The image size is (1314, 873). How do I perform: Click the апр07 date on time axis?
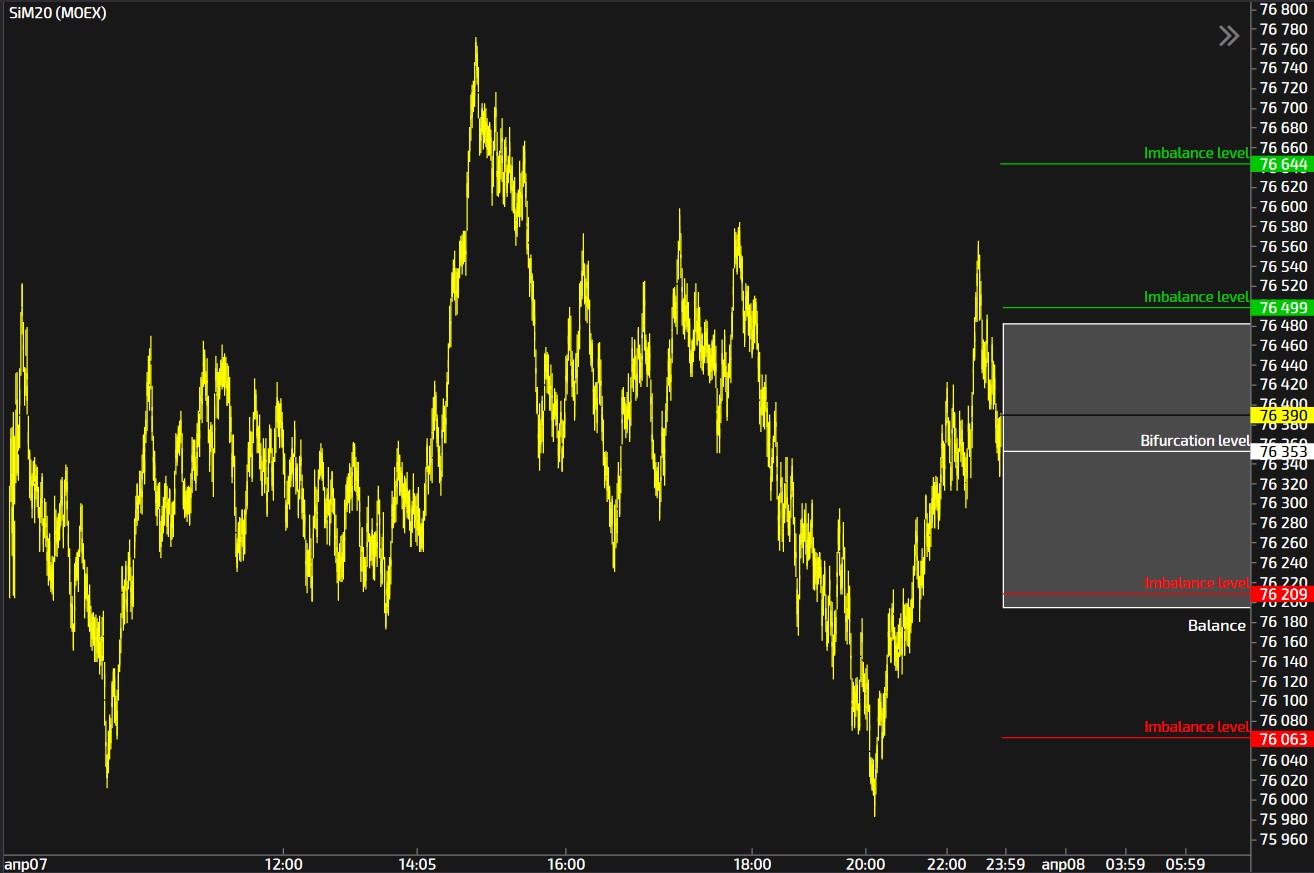pos(22,863)
